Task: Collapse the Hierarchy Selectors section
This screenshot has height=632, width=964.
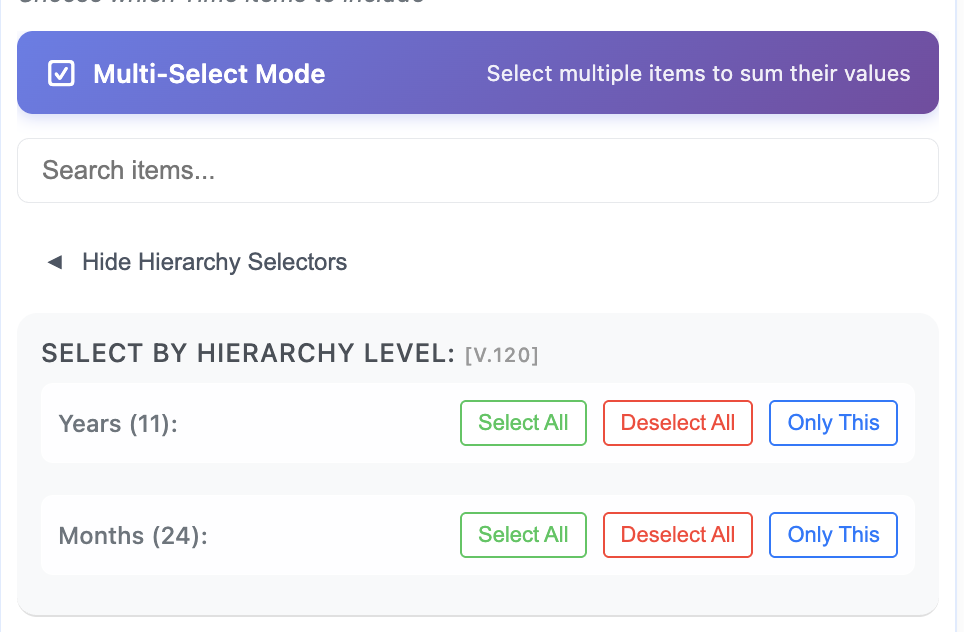Action: pyautogui.click(x=195, y=262)
